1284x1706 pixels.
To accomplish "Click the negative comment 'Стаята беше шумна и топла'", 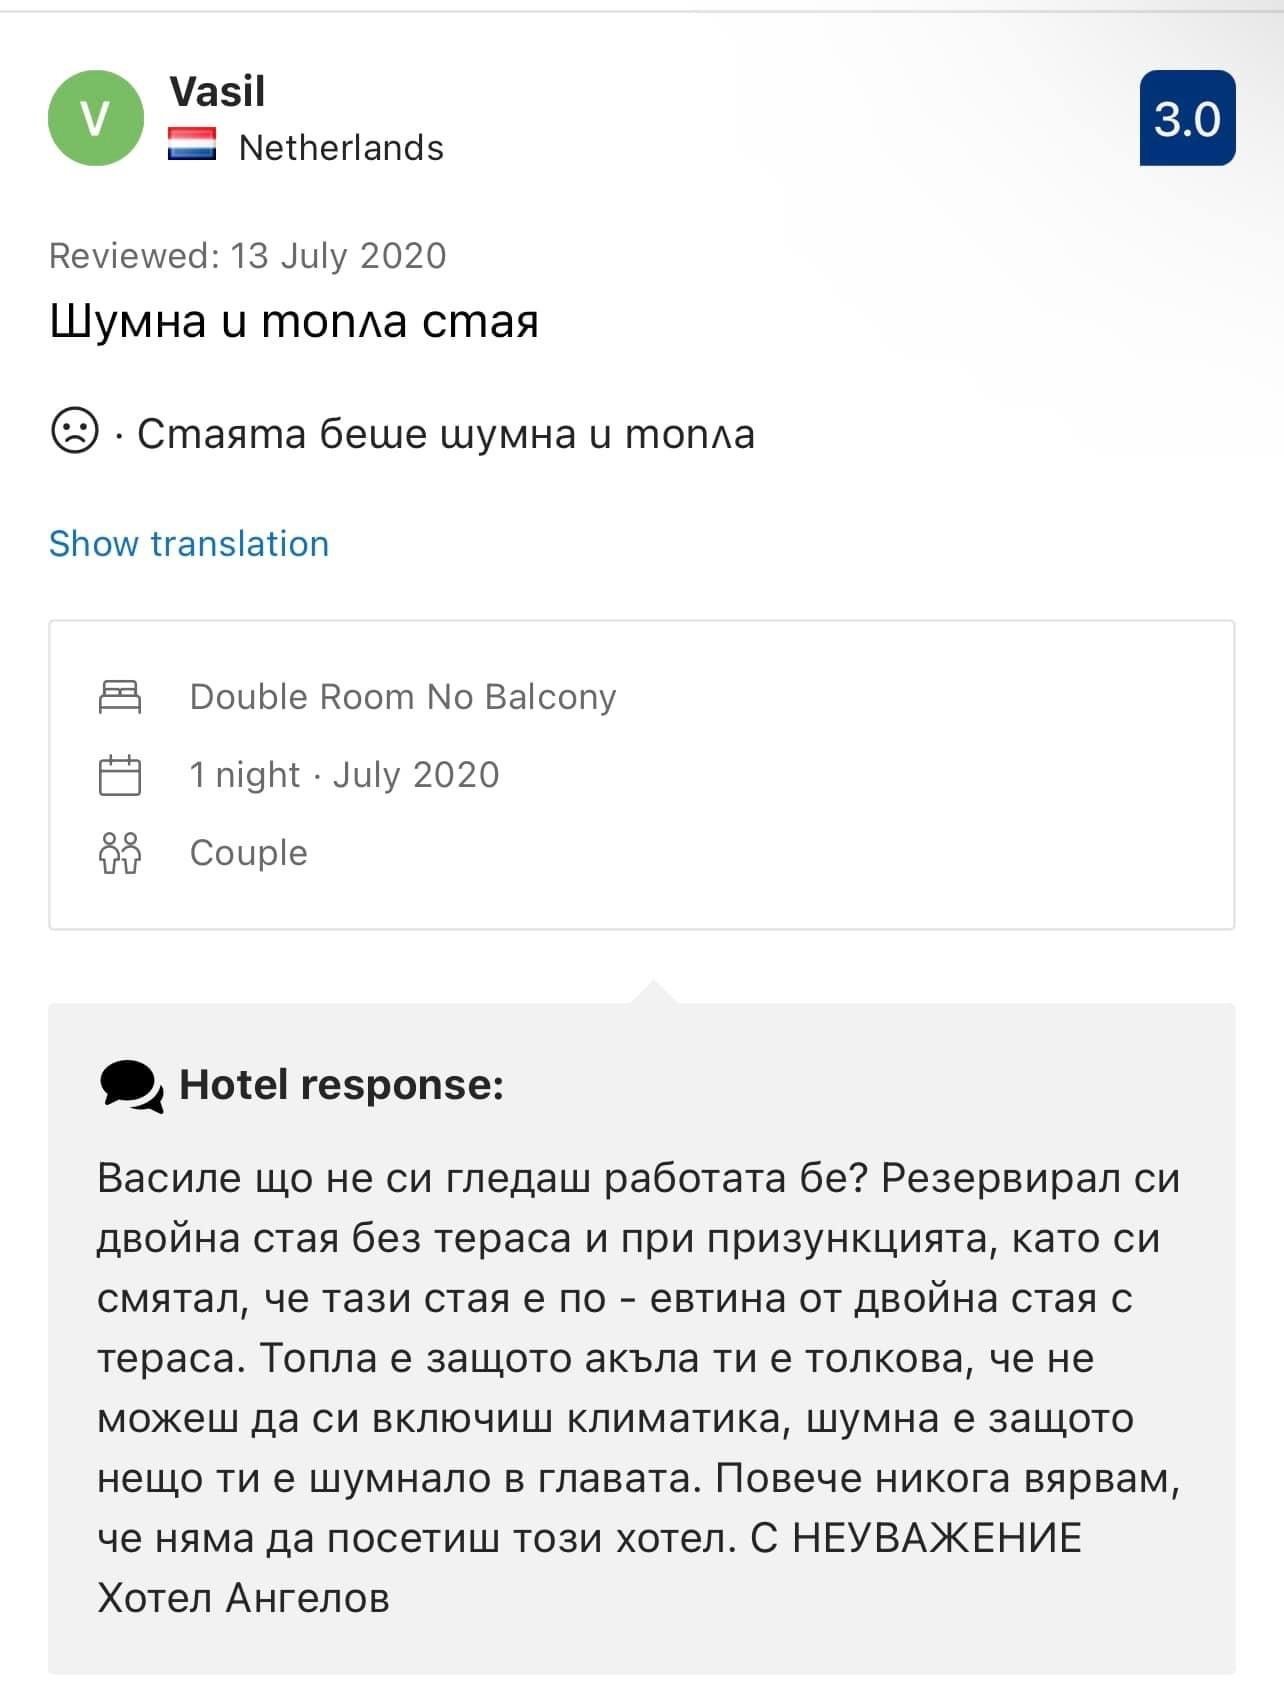I will click(445, 434).
